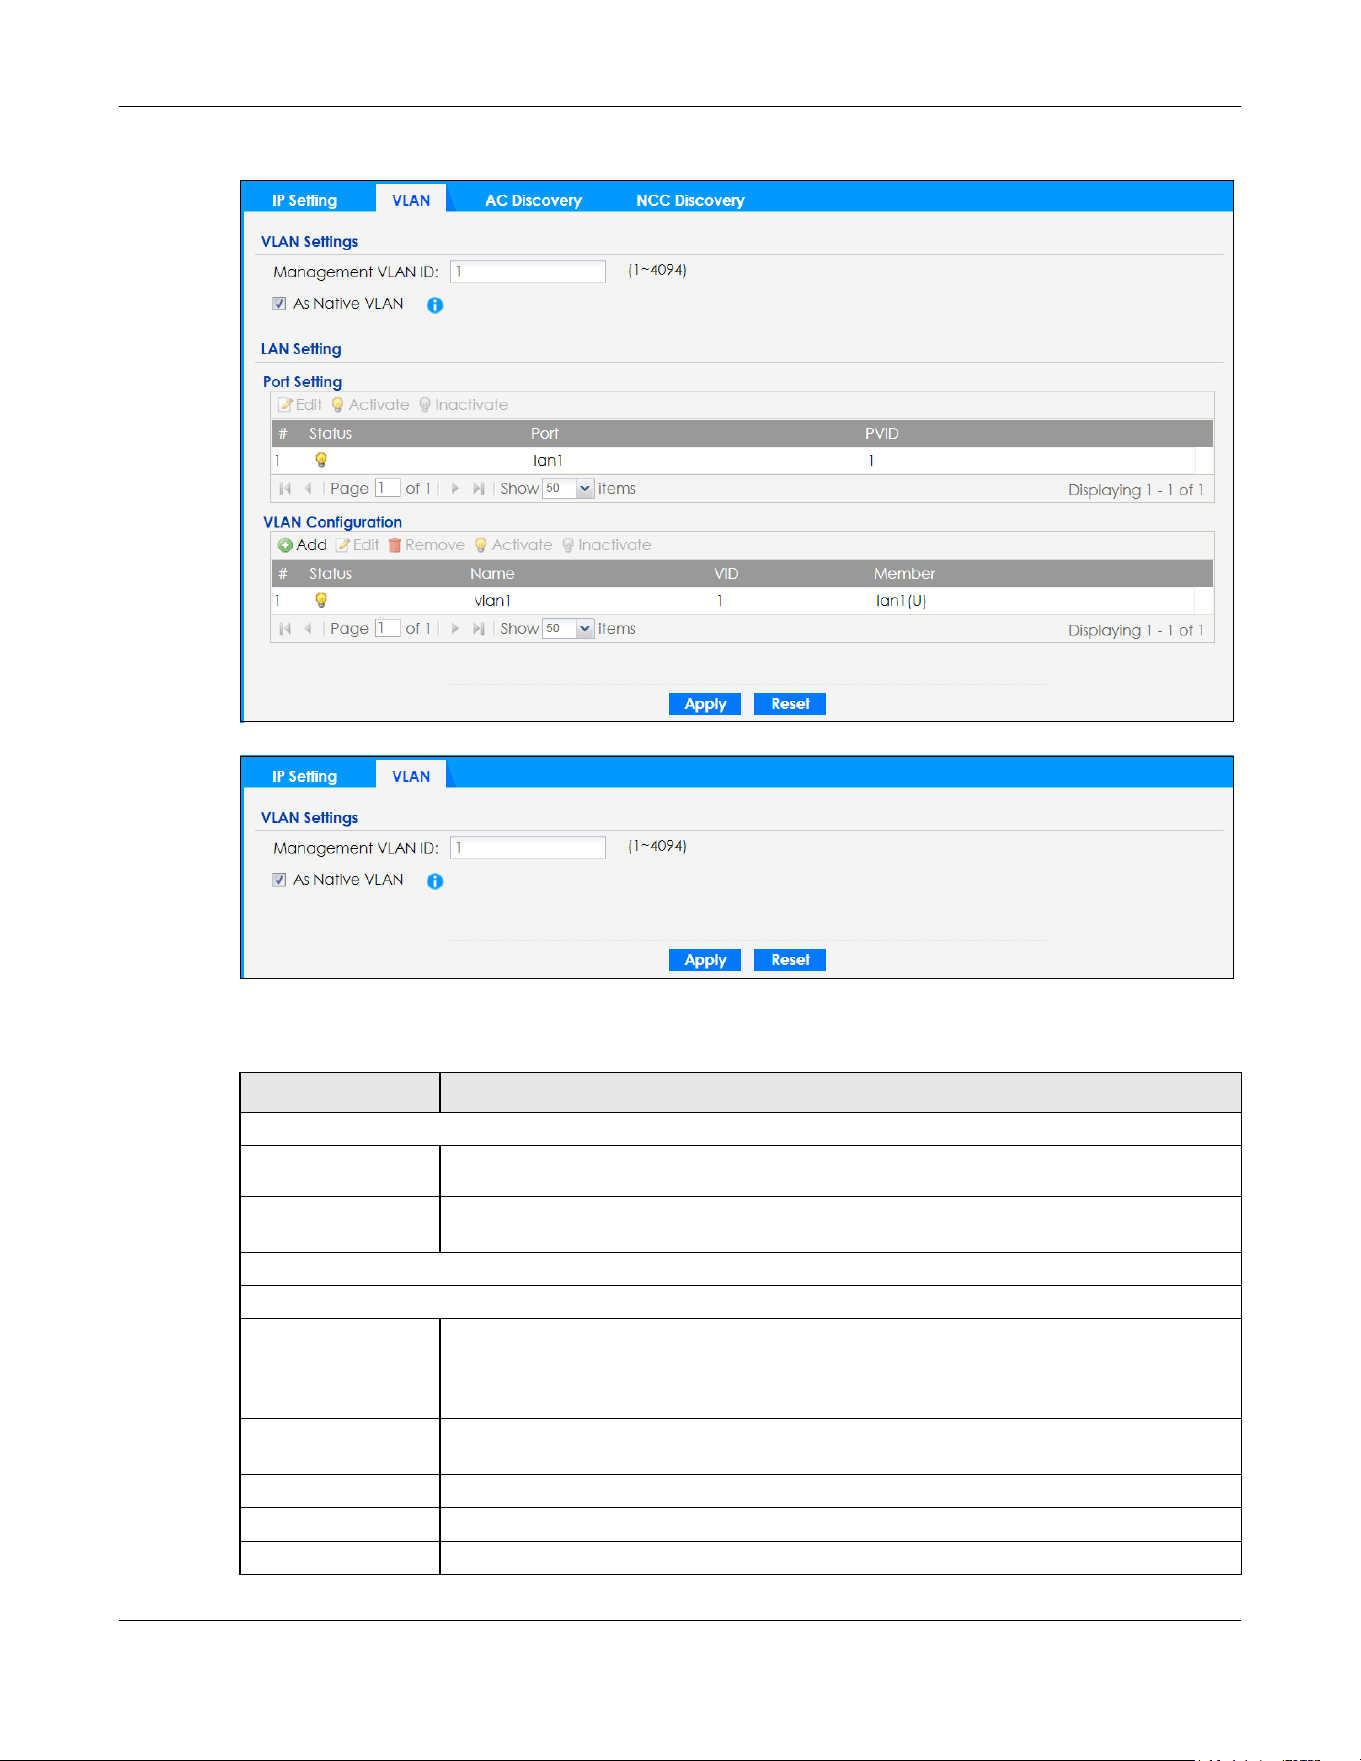
Task: Click Inactivate in Port Setting toolbar
Action: [x=463, y=404]
